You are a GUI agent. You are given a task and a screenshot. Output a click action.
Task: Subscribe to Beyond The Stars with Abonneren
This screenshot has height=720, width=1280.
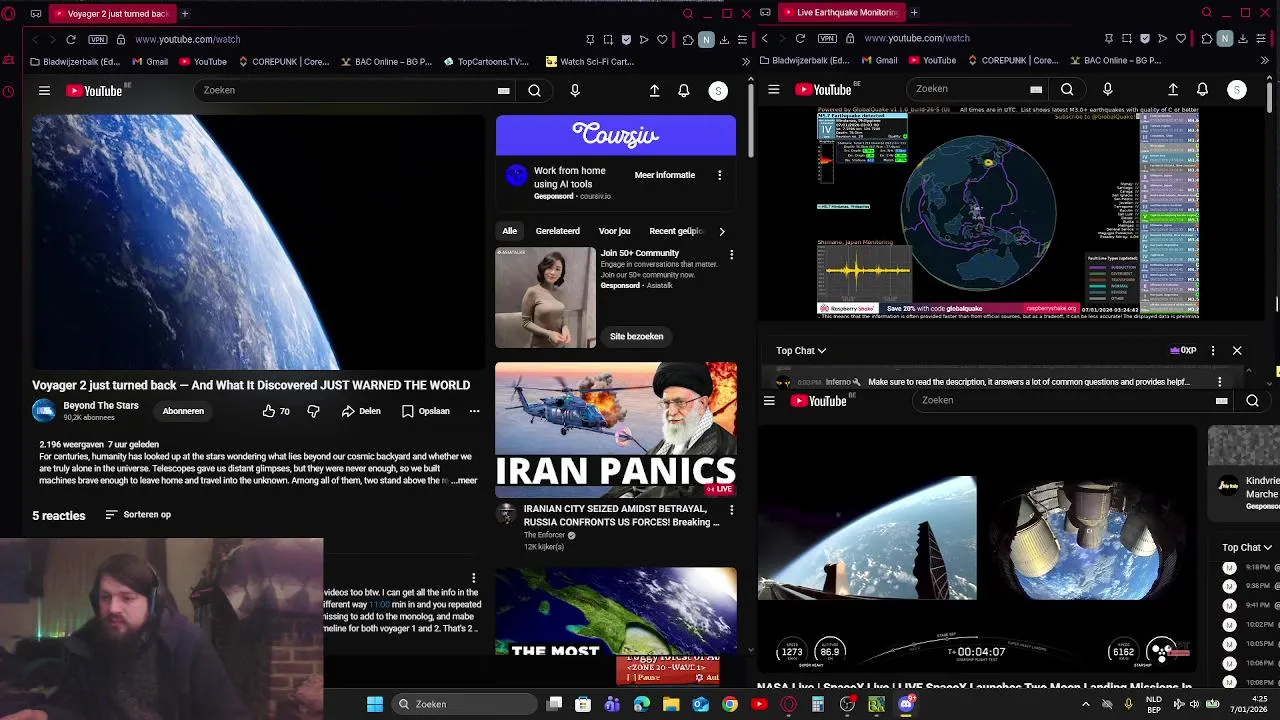pyautogui.click(x=183, y=411)
